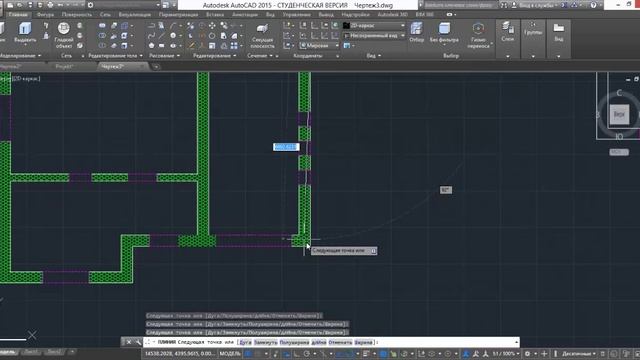This screenshot has width=640, height=360.
Task: Open the Десятичные units dropdown in status bar
Action: coord(579,353)
